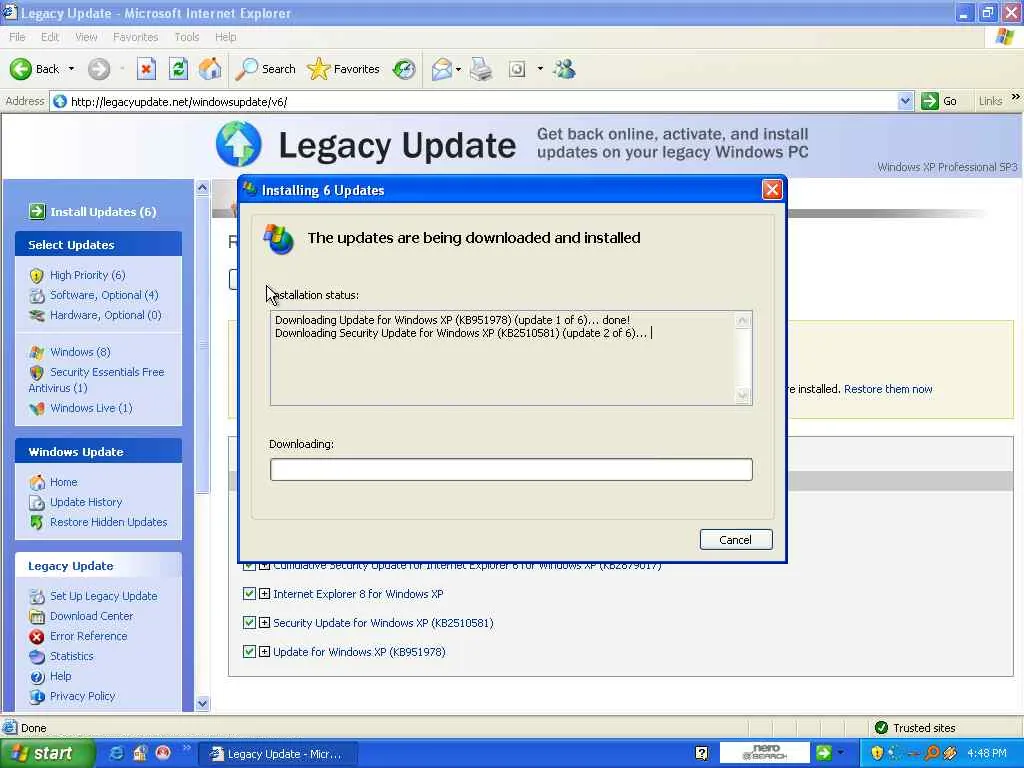Click the Update History icon
Screen dimensions: 1024x768
click(x=37, y=502)
